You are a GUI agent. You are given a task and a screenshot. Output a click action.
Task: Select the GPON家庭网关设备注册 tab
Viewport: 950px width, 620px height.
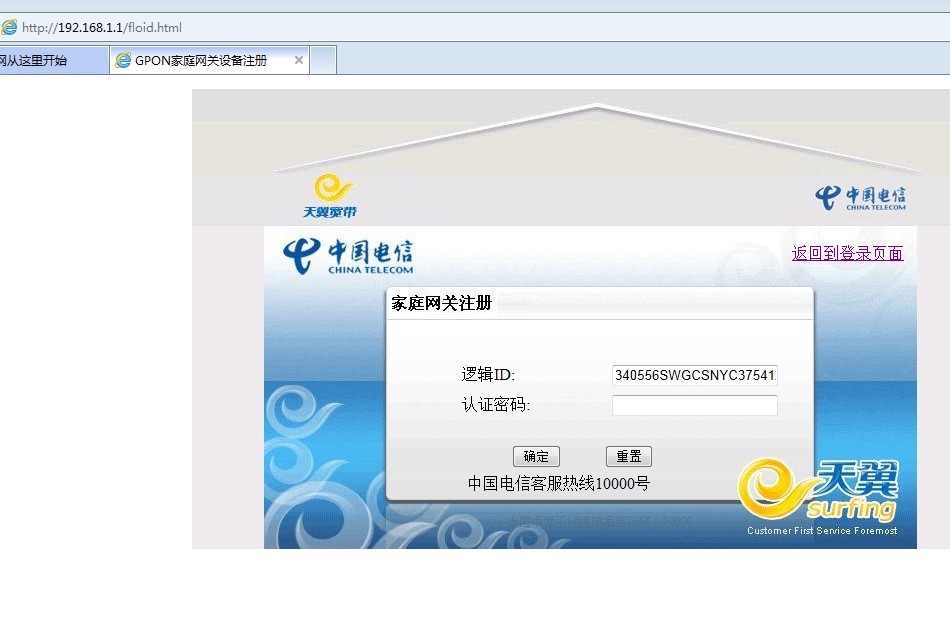[x=210, y=61]
